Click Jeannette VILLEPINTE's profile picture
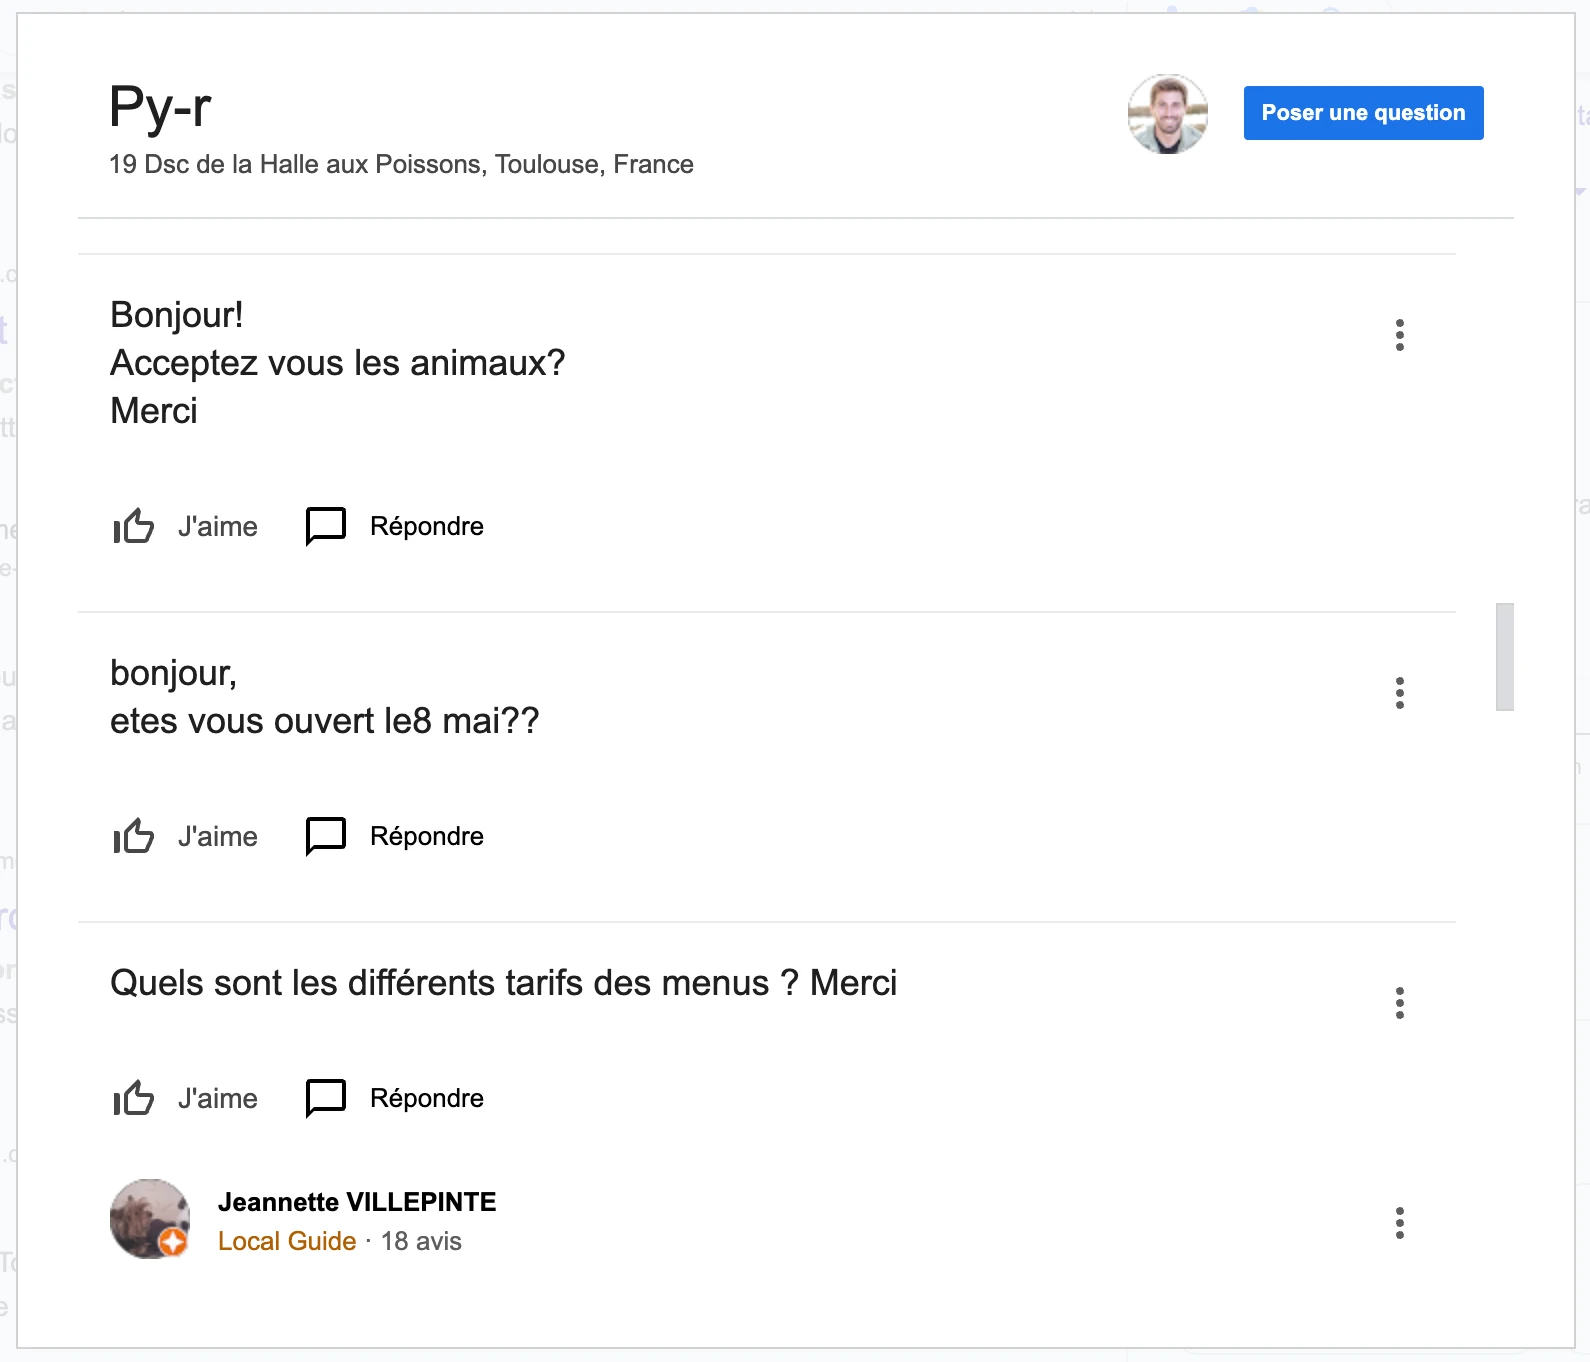1590x1362 pixels. click(150, 1219)
